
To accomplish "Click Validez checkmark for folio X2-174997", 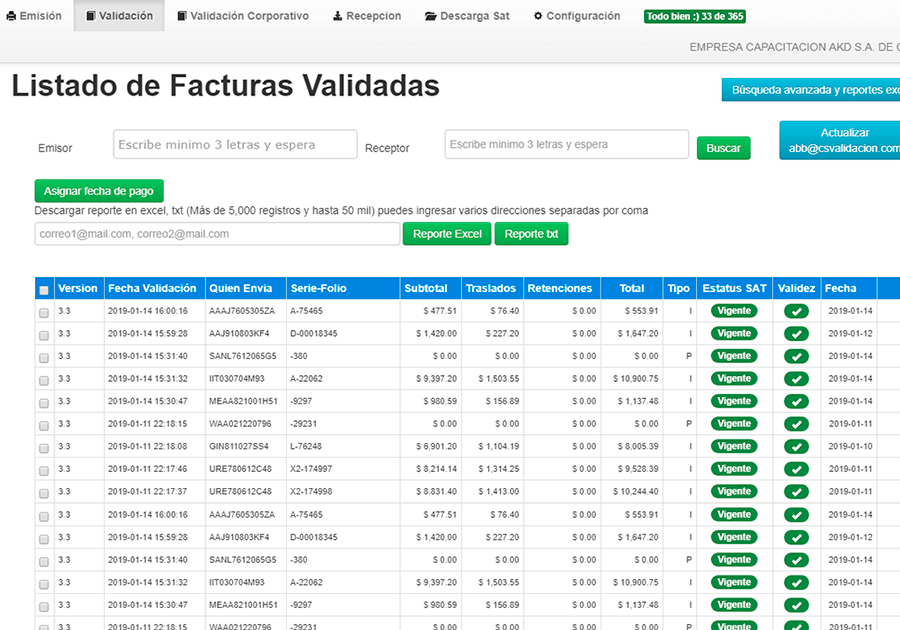I will tap(796, 469).
